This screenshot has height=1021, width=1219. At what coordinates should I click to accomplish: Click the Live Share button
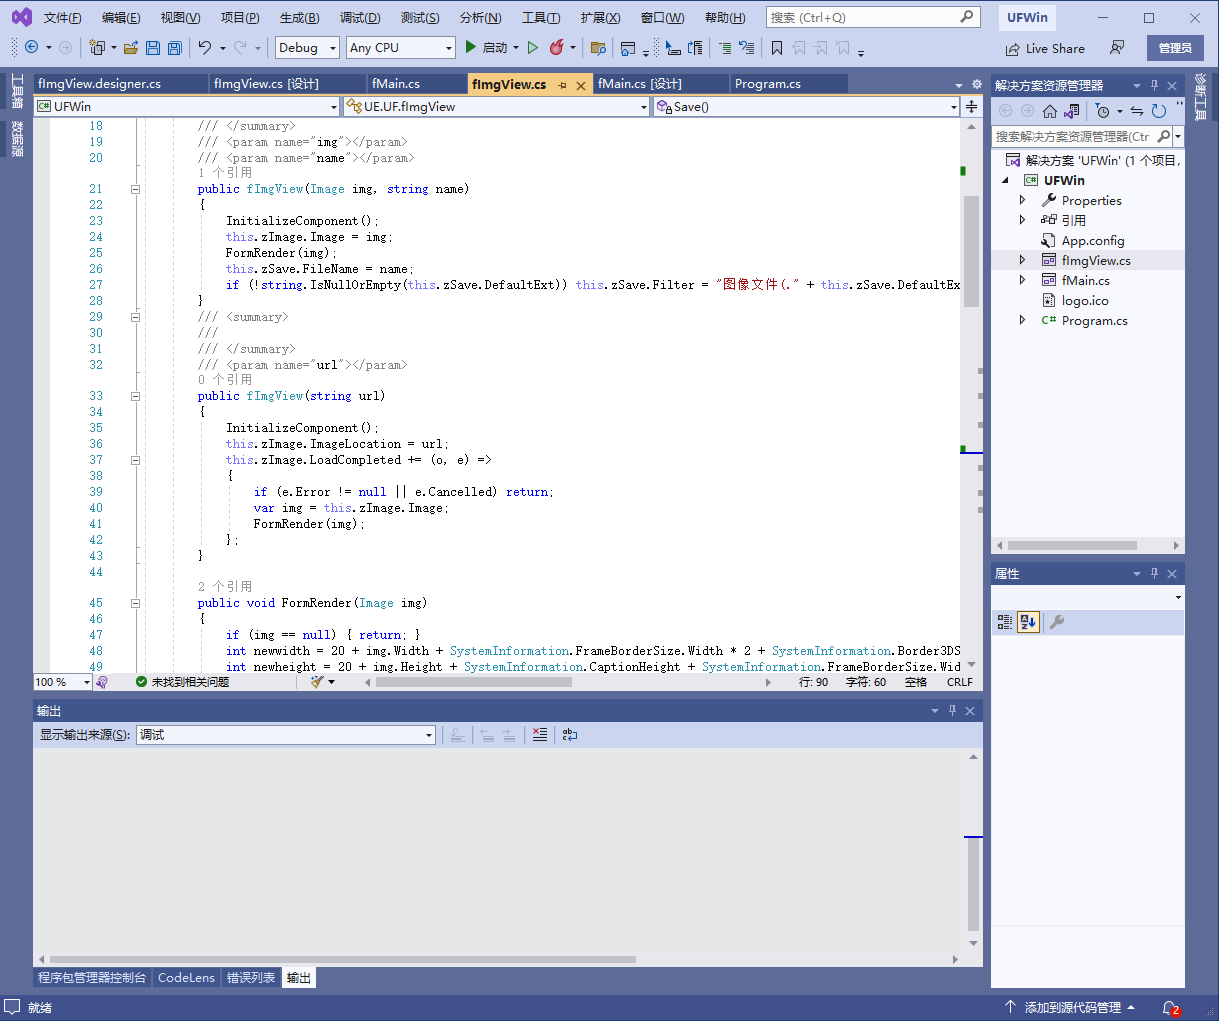click(1045, 48)
